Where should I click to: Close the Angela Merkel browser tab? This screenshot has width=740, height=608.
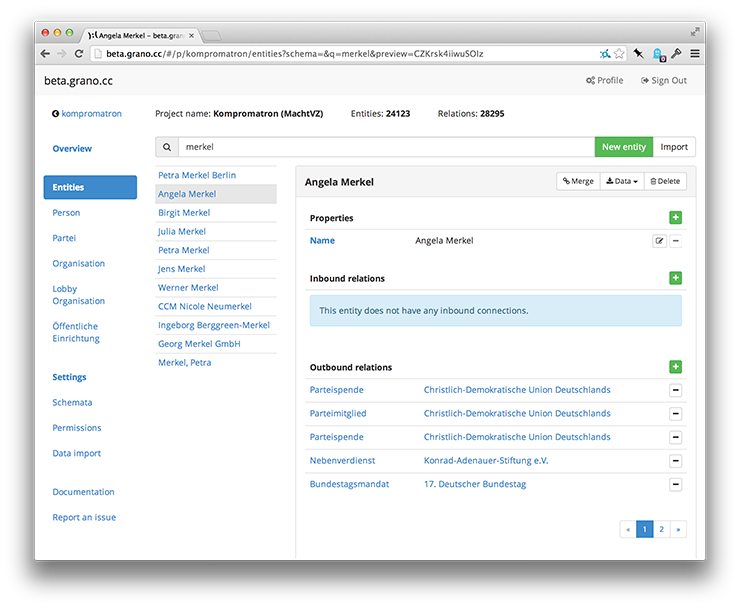coord(191,35)
